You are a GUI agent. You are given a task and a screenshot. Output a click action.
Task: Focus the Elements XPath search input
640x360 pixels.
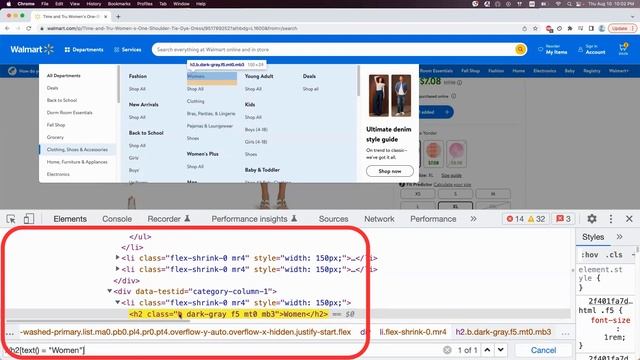coord(222,350)
